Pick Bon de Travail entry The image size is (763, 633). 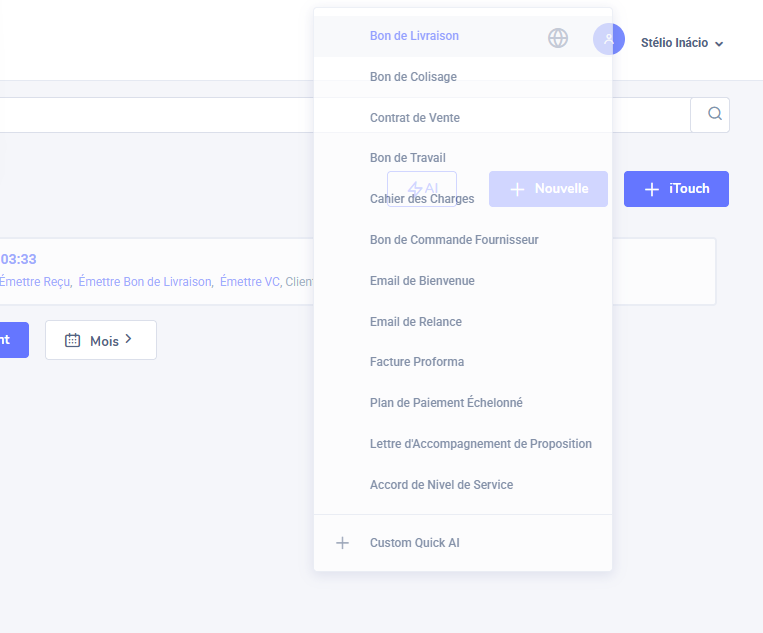(x=462, y=158)
